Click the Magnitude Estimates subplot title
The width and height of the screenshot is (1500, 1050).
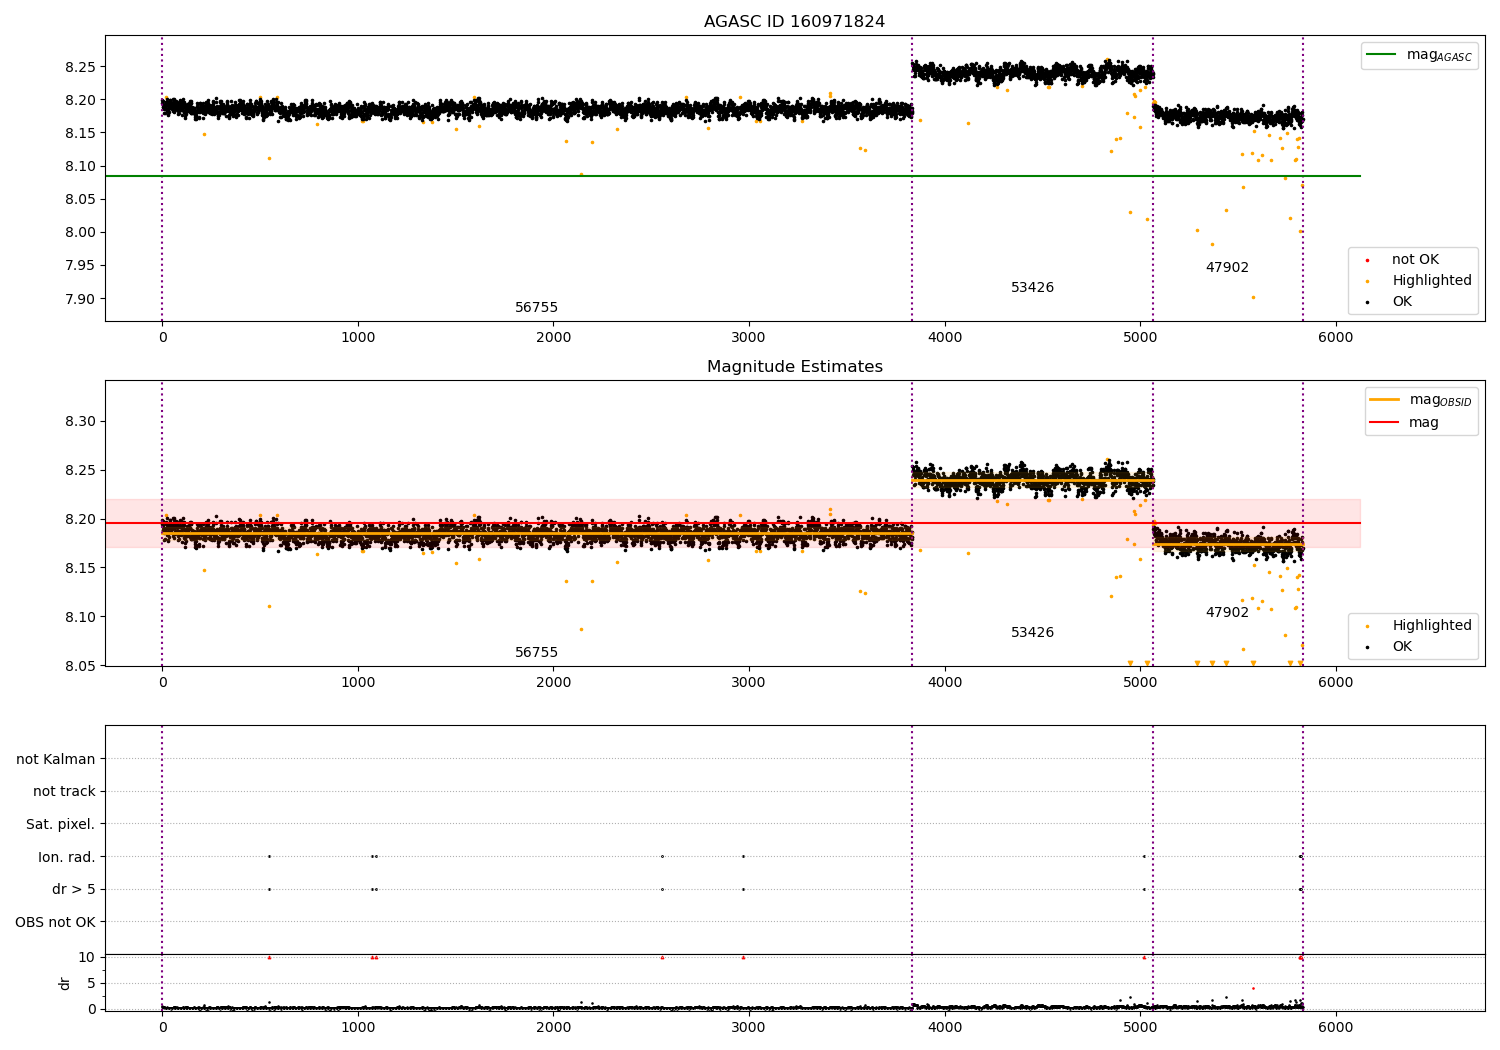(x=794, y=367)
